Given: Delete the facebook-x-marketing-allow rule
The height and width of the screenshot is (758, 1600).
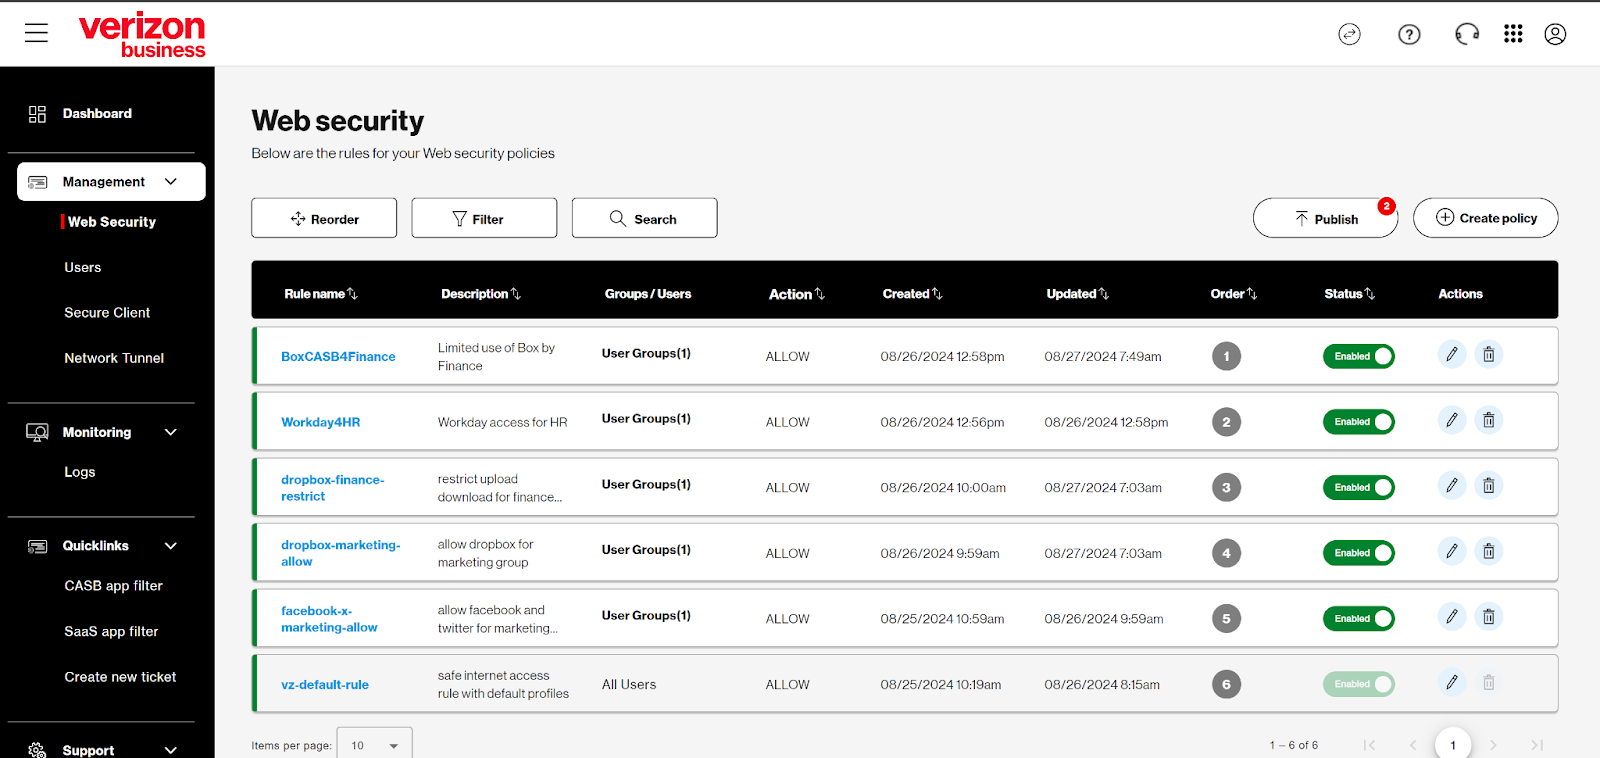Looking at the screenshot, I should coord(1489,616).
